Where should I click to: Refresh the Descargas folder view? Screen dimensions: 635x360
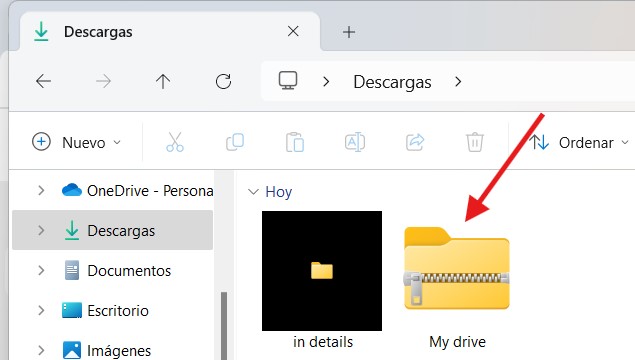pyautogui.click(x=223, y=81)
